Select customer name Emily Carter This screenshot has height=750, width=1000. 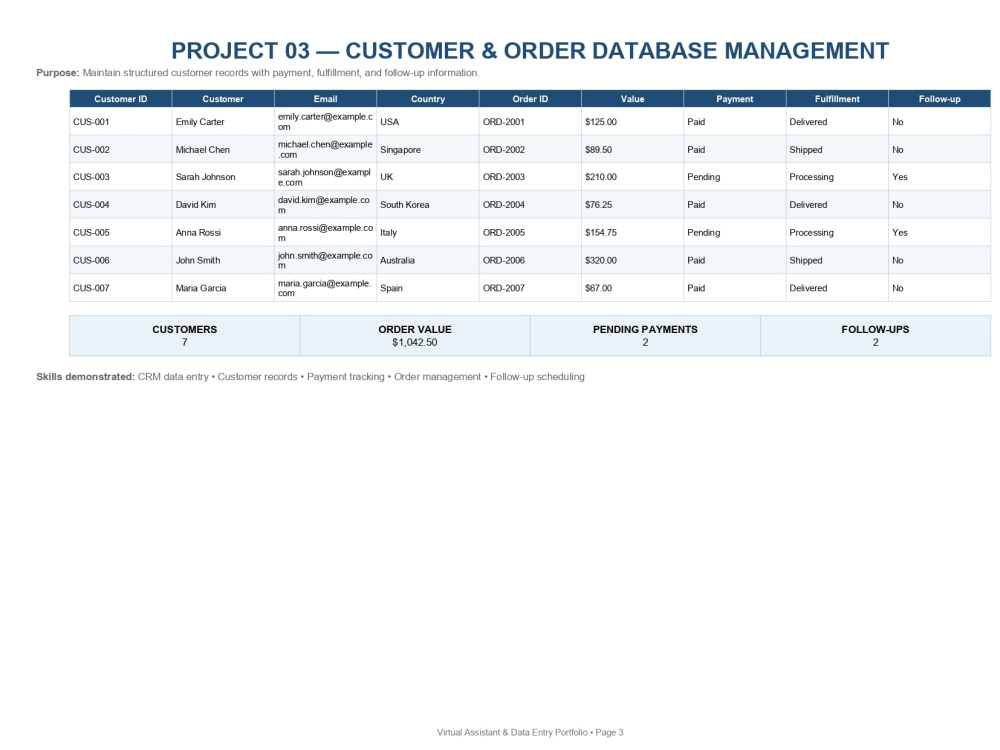(x=200, y=122)
